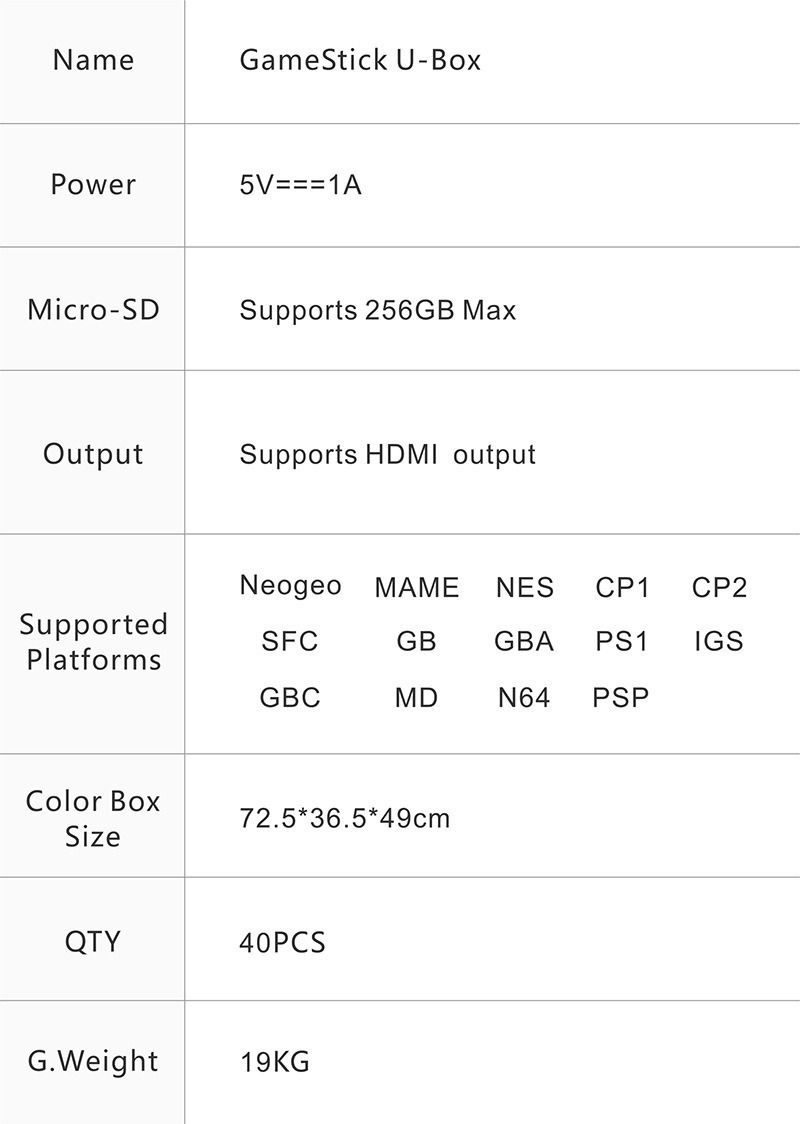The image size is (800, 1124).
Task: Click the 'IGS' platform entry
Action: (x=719, y=642)
